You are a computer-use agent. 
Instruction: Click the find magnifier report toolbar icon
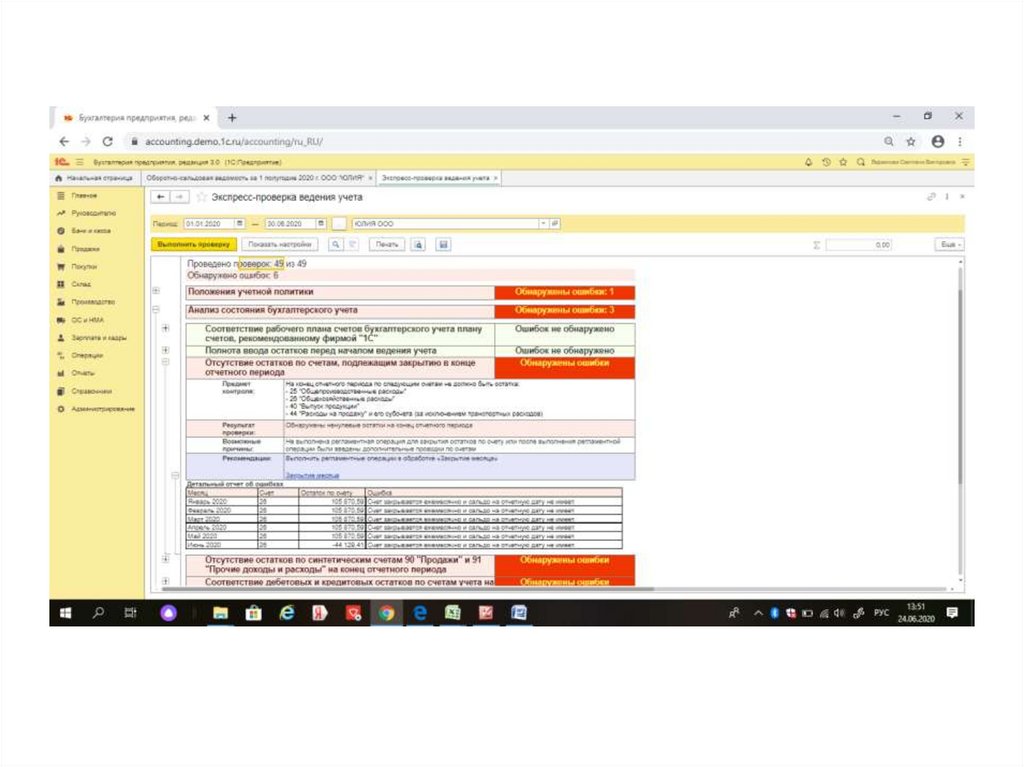335,244
